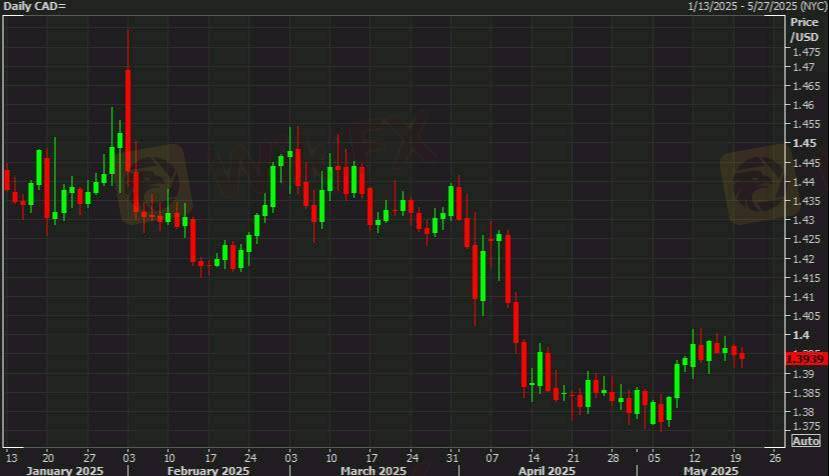The height and width of the screenshot is (476, 829).
Task: Click the 1.425 price axis label
Action: click(807, 239)
